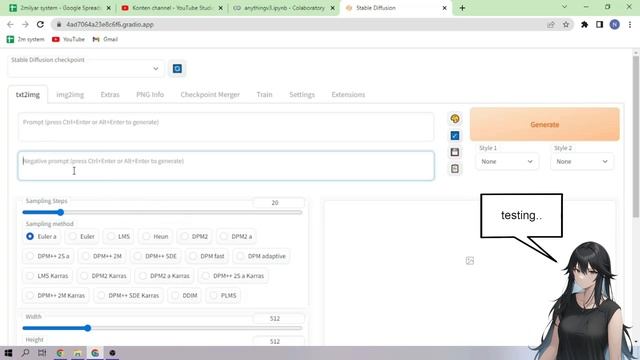Switch to the Checkpoint Merger tab
The image size is (640, 360).
click(210, 95)
